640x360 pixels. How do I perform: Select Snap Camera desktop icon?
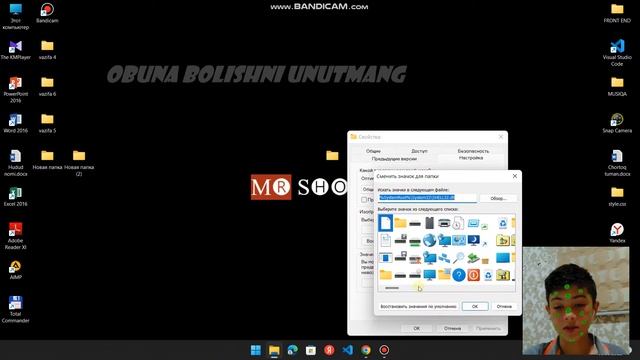click(x=617, y=123)
